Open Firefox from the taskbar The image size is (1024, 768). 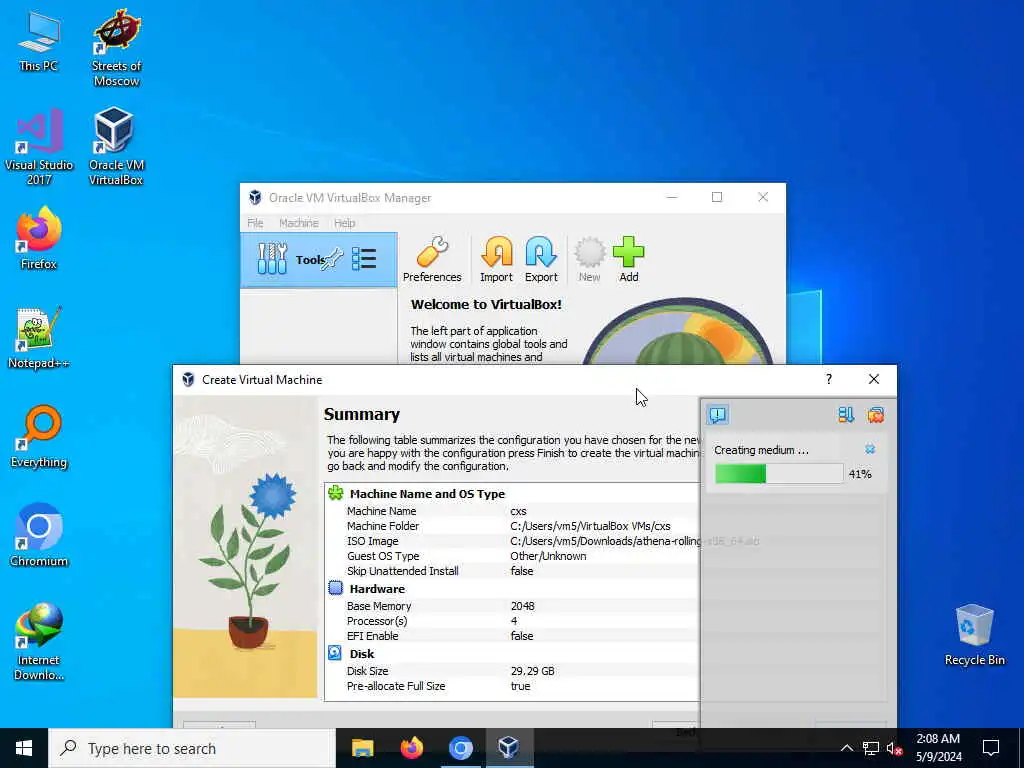click(x=411, y=748)
